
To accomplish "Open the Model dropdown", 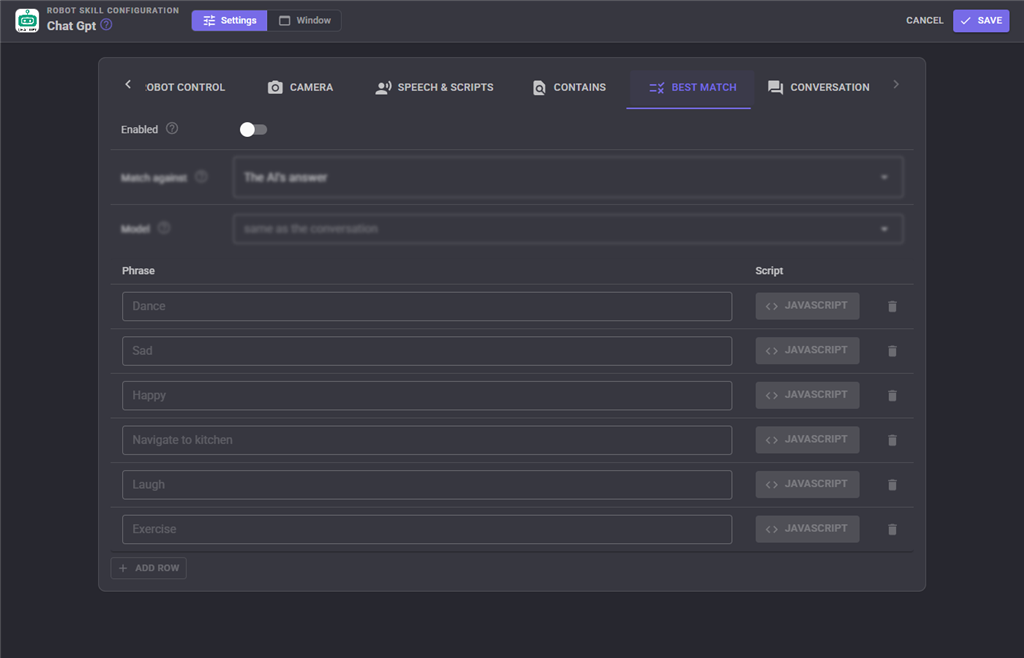I will pyautogui.click(x=568, y=228).
